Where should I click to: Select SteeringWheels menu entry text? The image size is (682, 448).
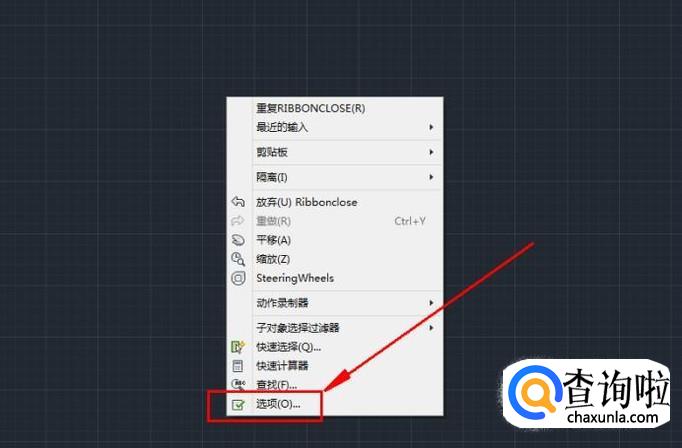(295, 278)
